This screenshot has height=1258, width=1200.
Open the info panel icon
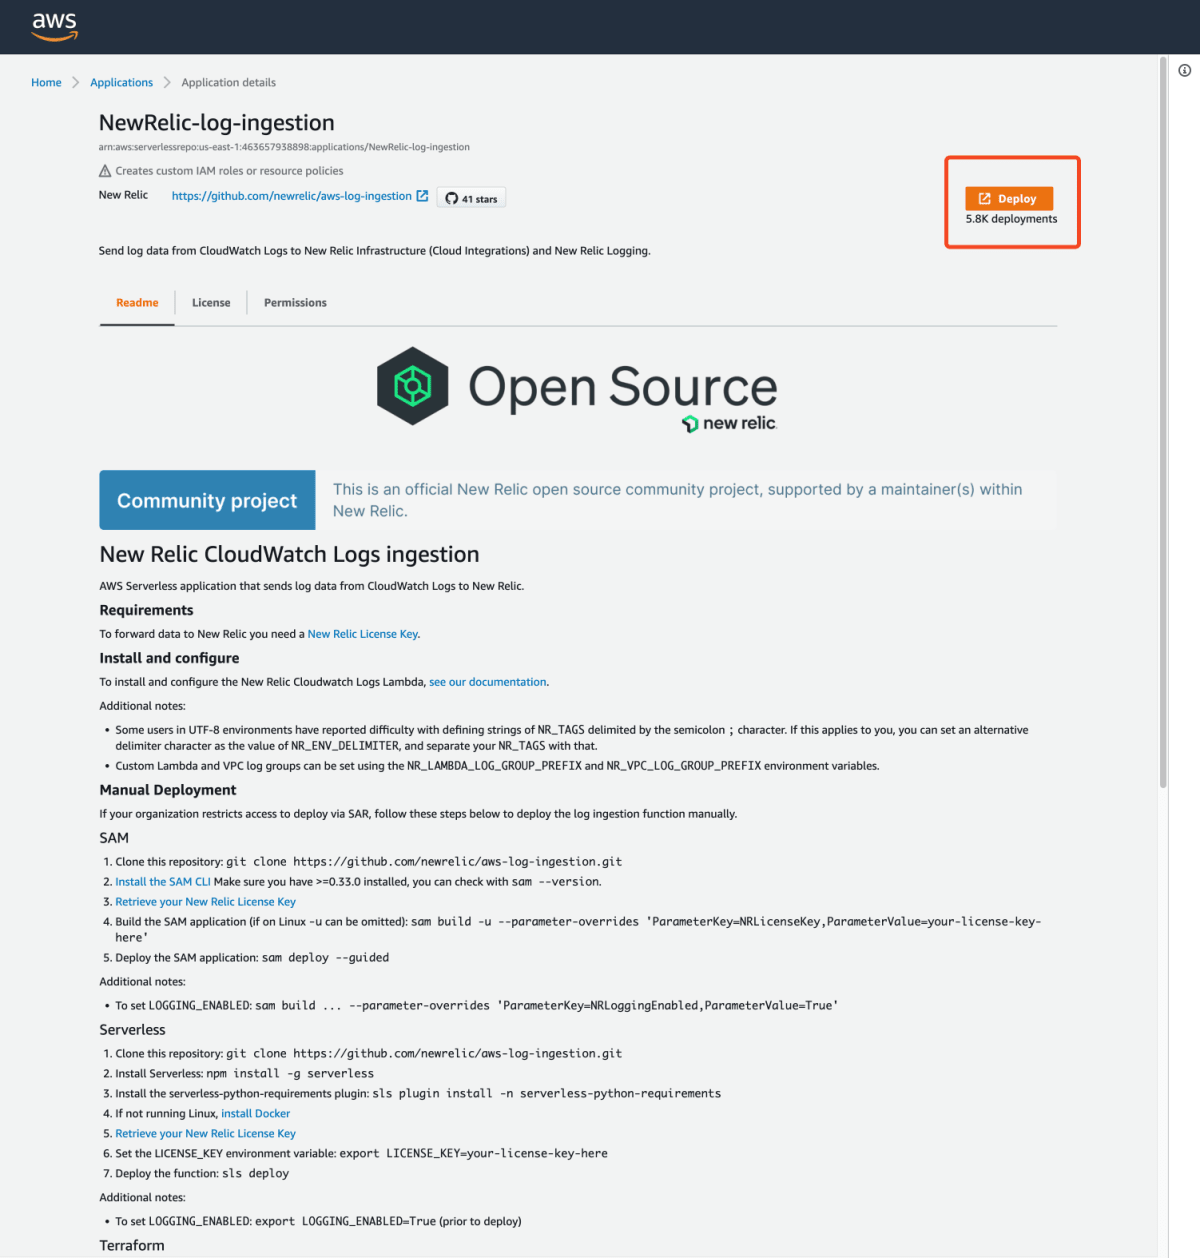(x=1184, y=71)
